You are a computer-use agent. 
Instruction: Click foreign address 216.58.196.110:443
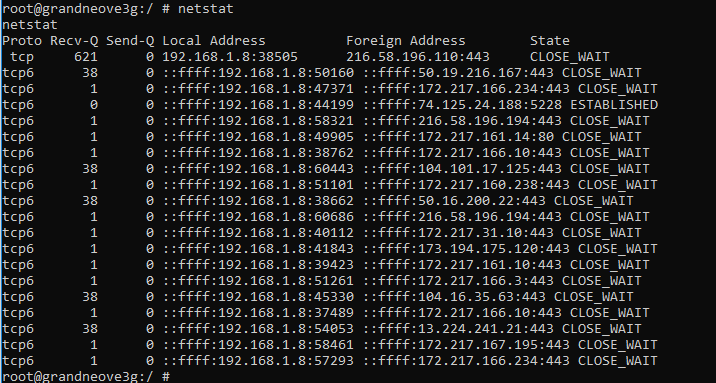(x=418, y=57)
